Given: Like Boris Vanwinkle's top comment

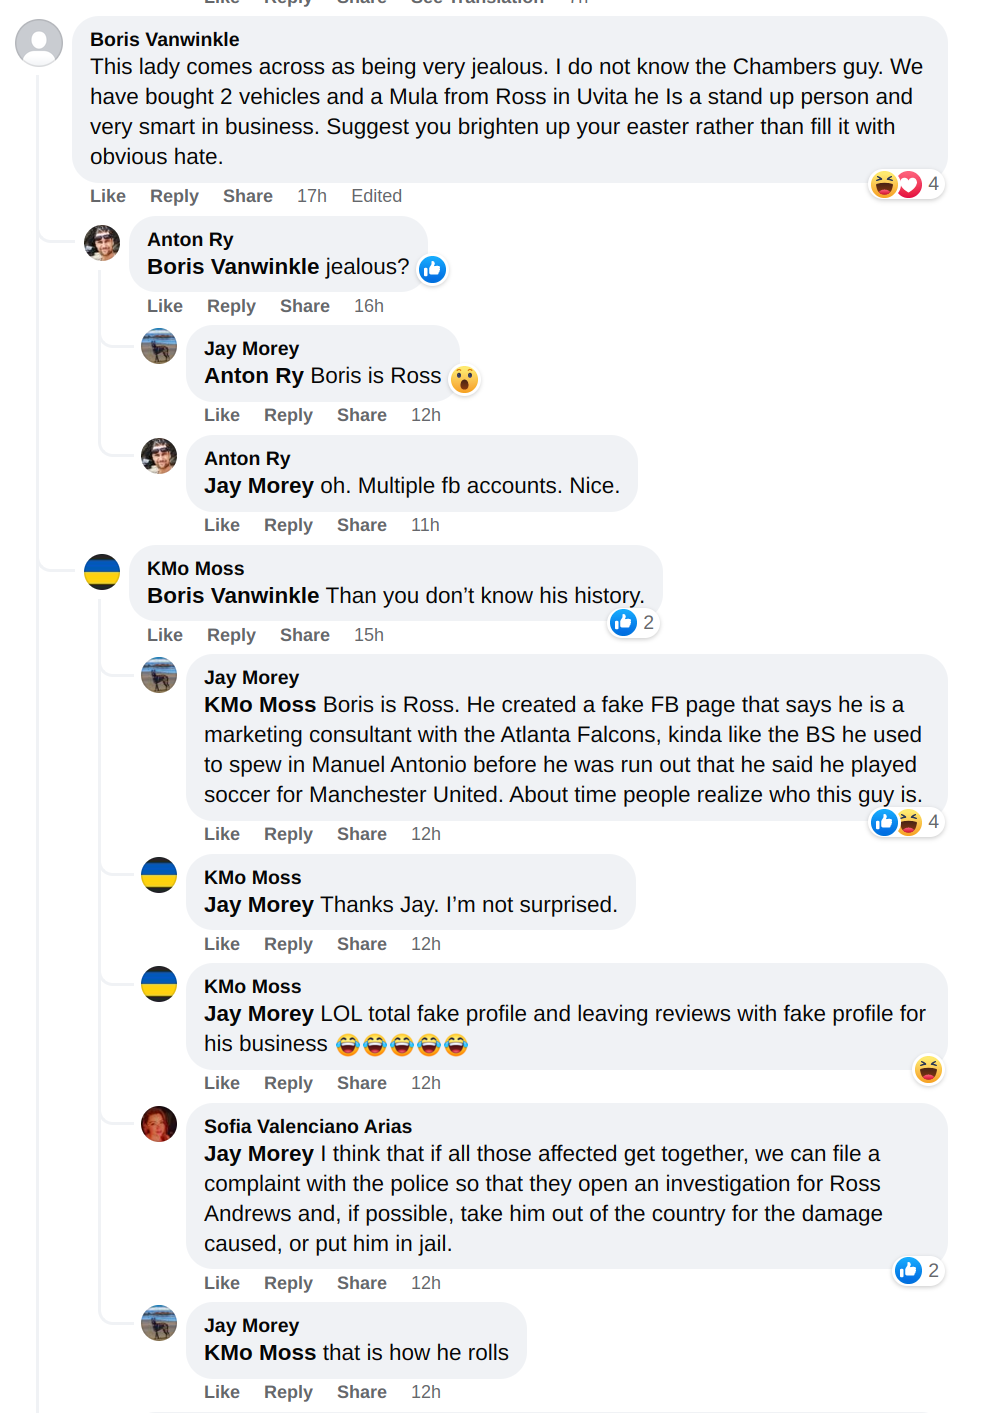Looking at the screenshot, I should click(108, 196).
